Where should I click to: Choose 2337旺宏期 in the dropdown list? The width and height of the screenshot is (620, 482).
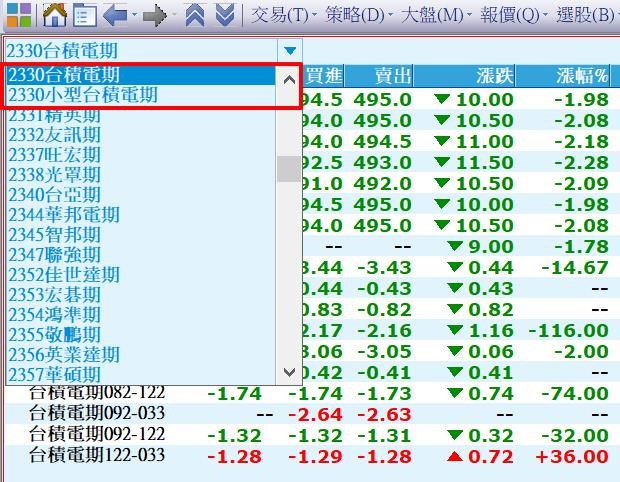[55, 154]
